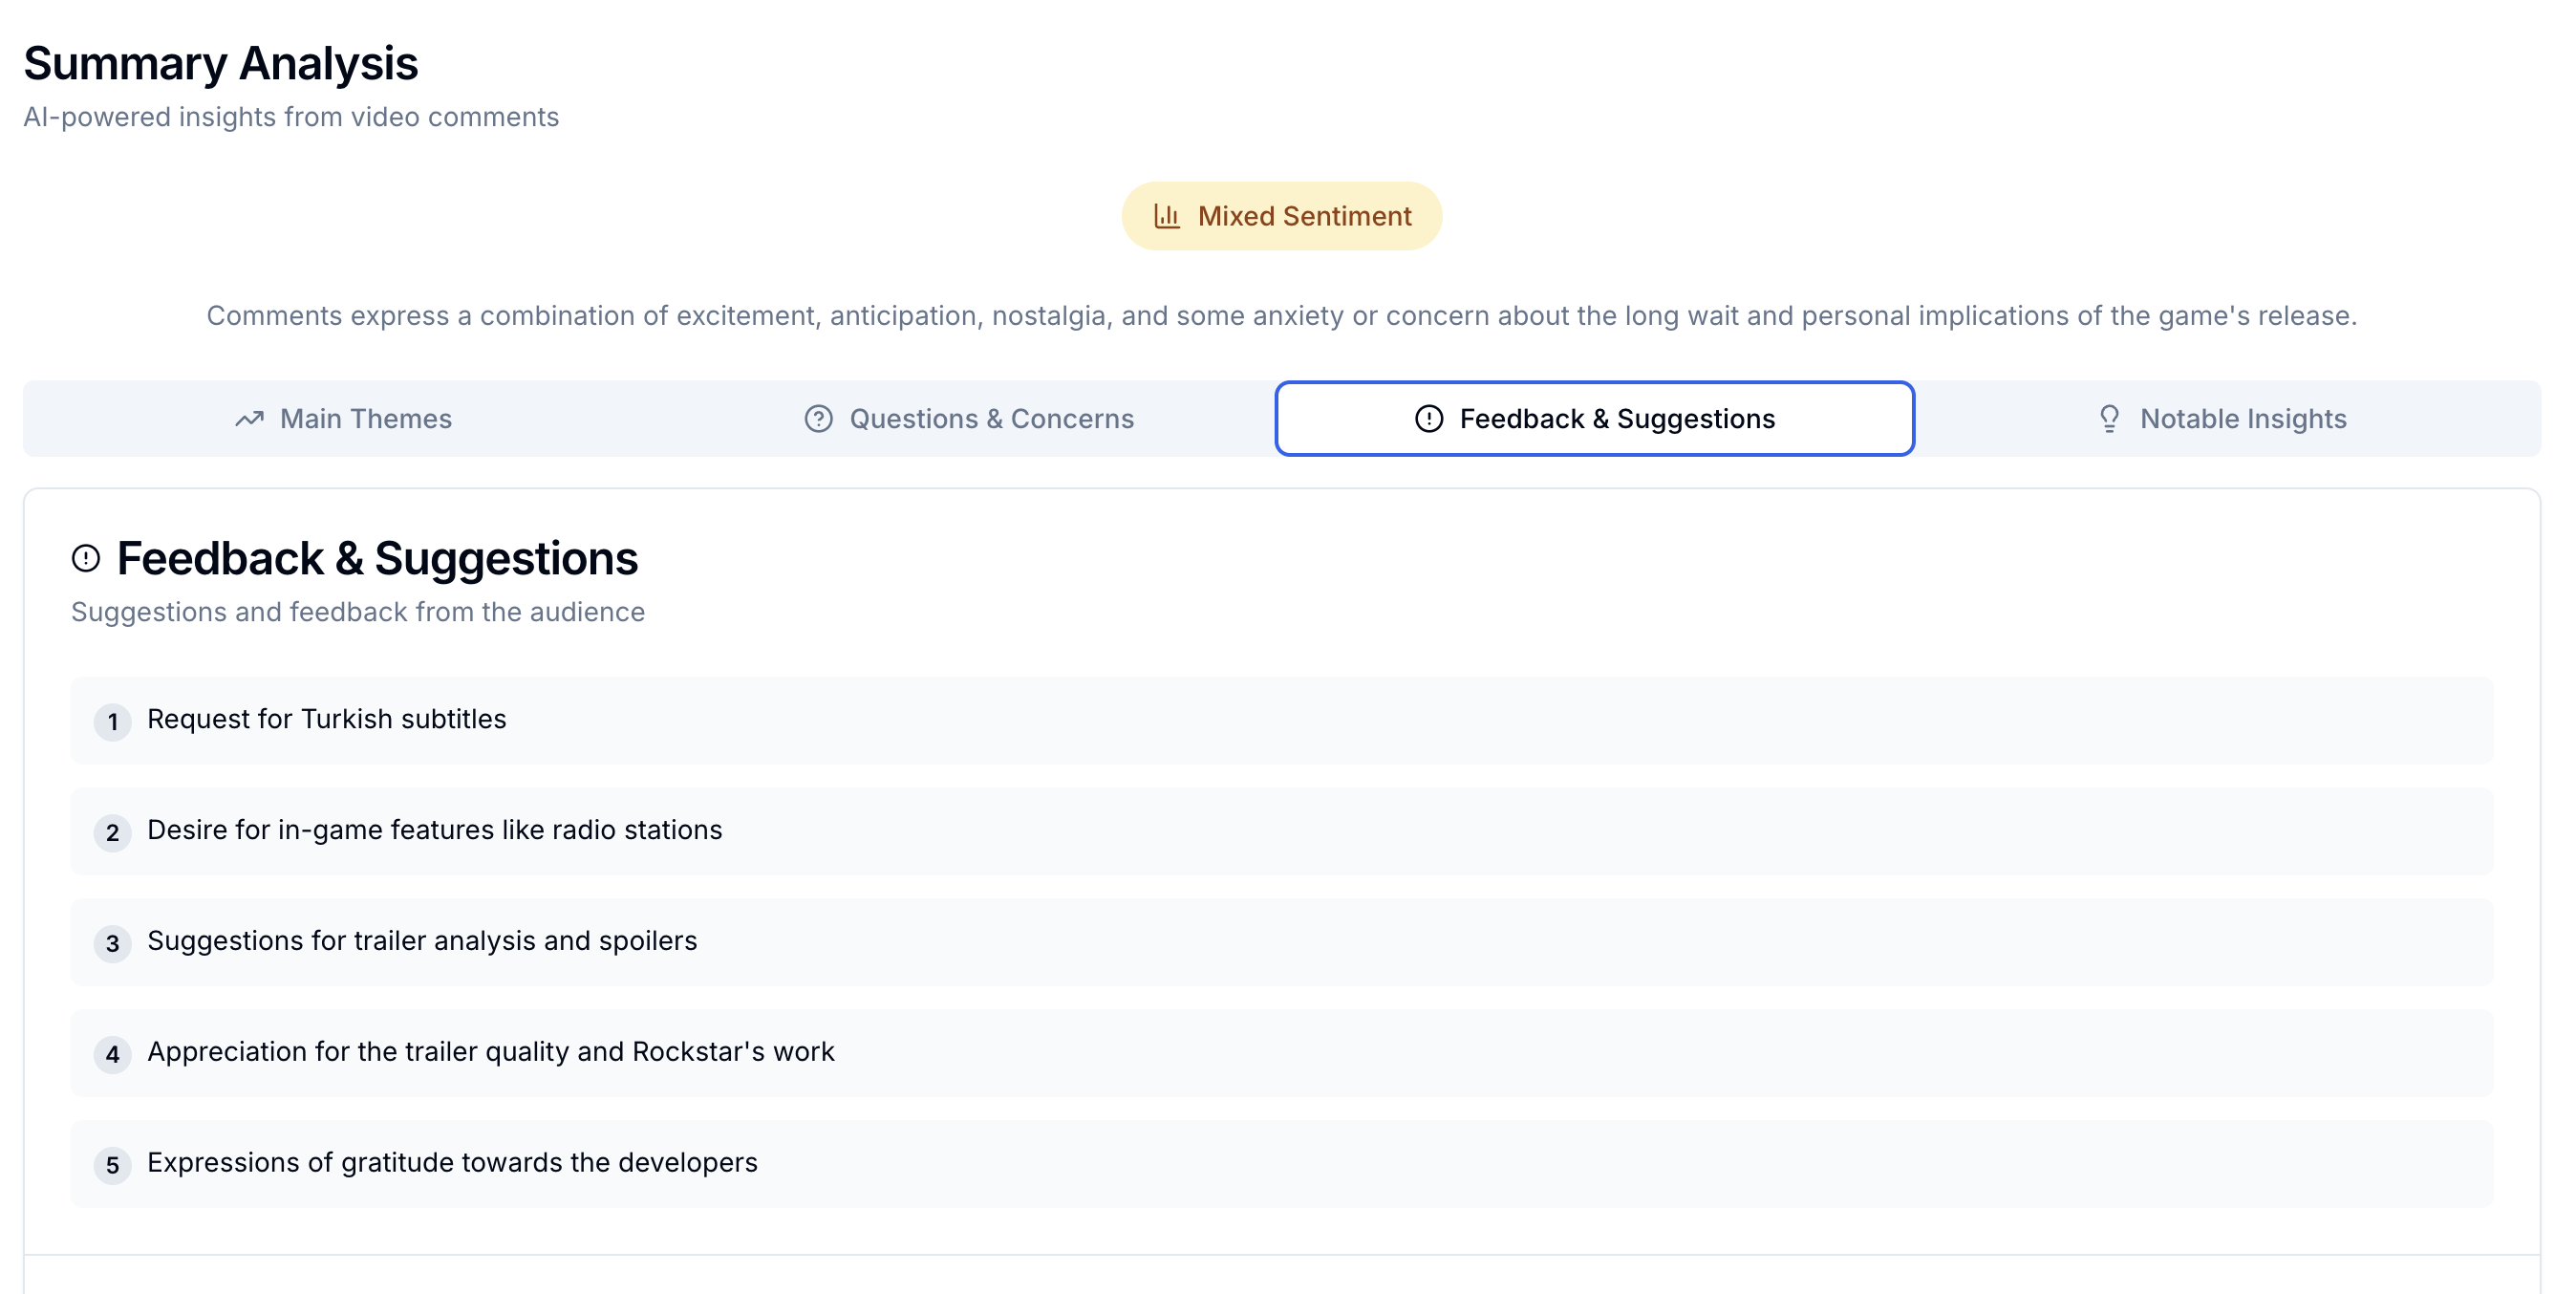
Task: Open the Main Themes tab
Action: (342, 419)
